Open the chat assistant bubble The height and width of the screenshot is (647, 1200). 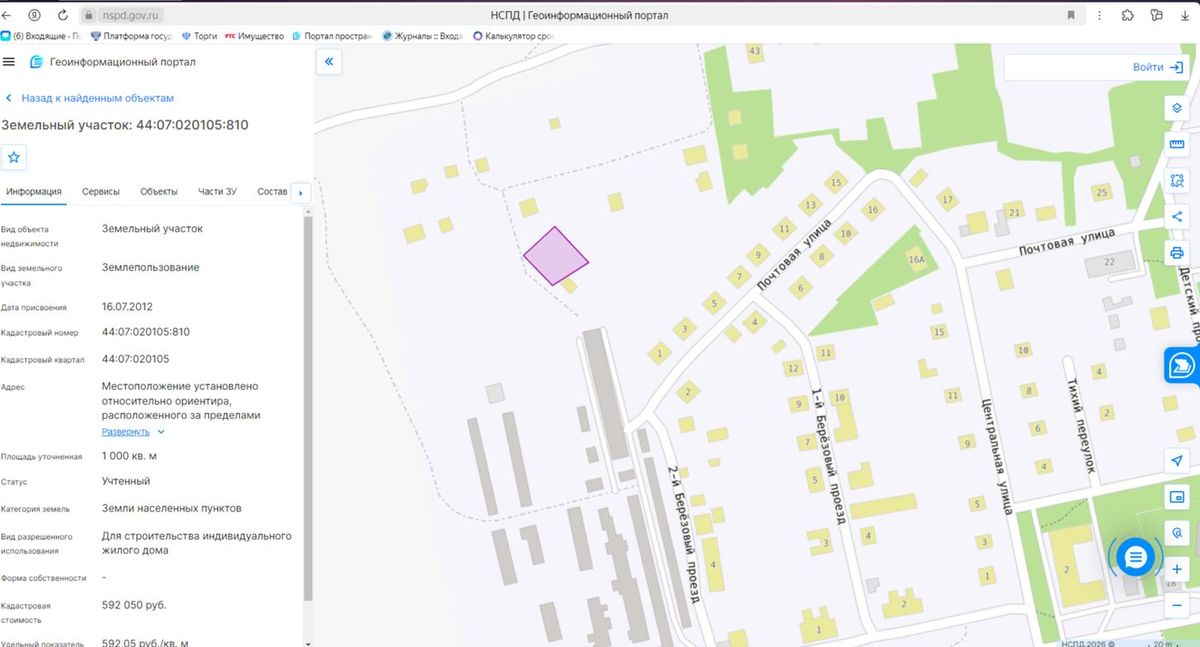(x=1135, y=558)
